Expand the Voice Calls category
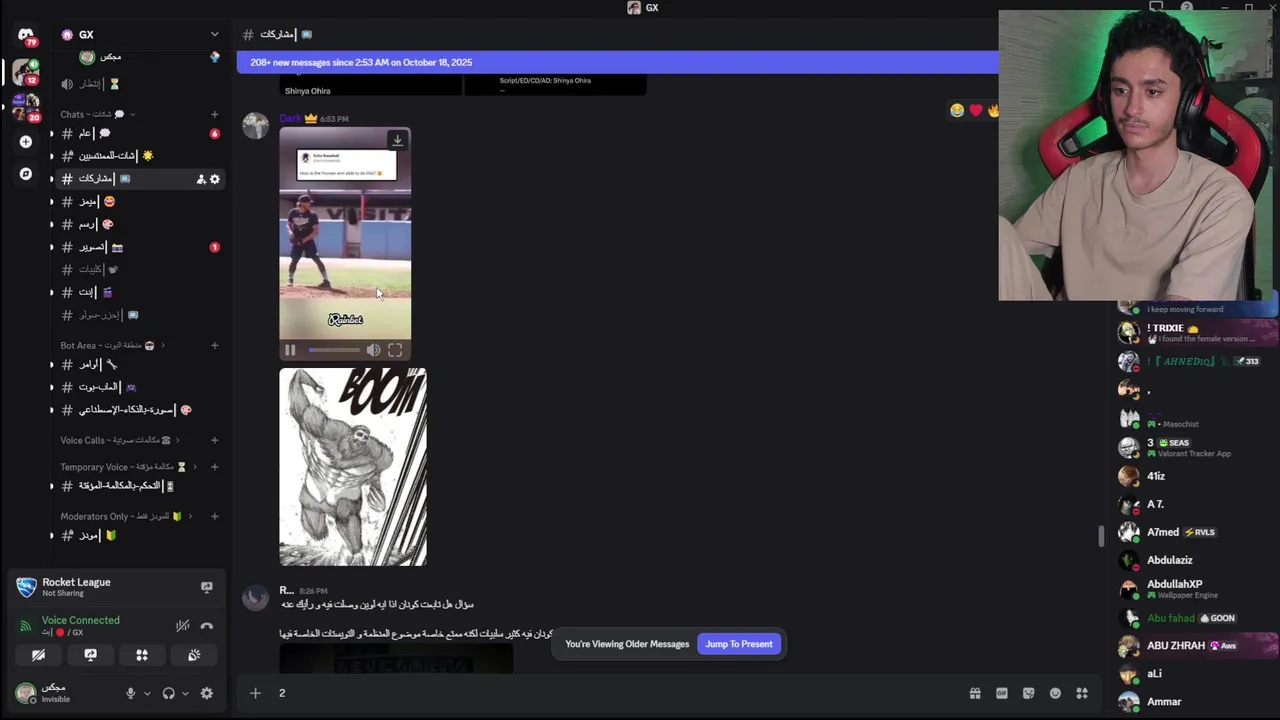The image size is (1280, 720). [x=119, y=440]
